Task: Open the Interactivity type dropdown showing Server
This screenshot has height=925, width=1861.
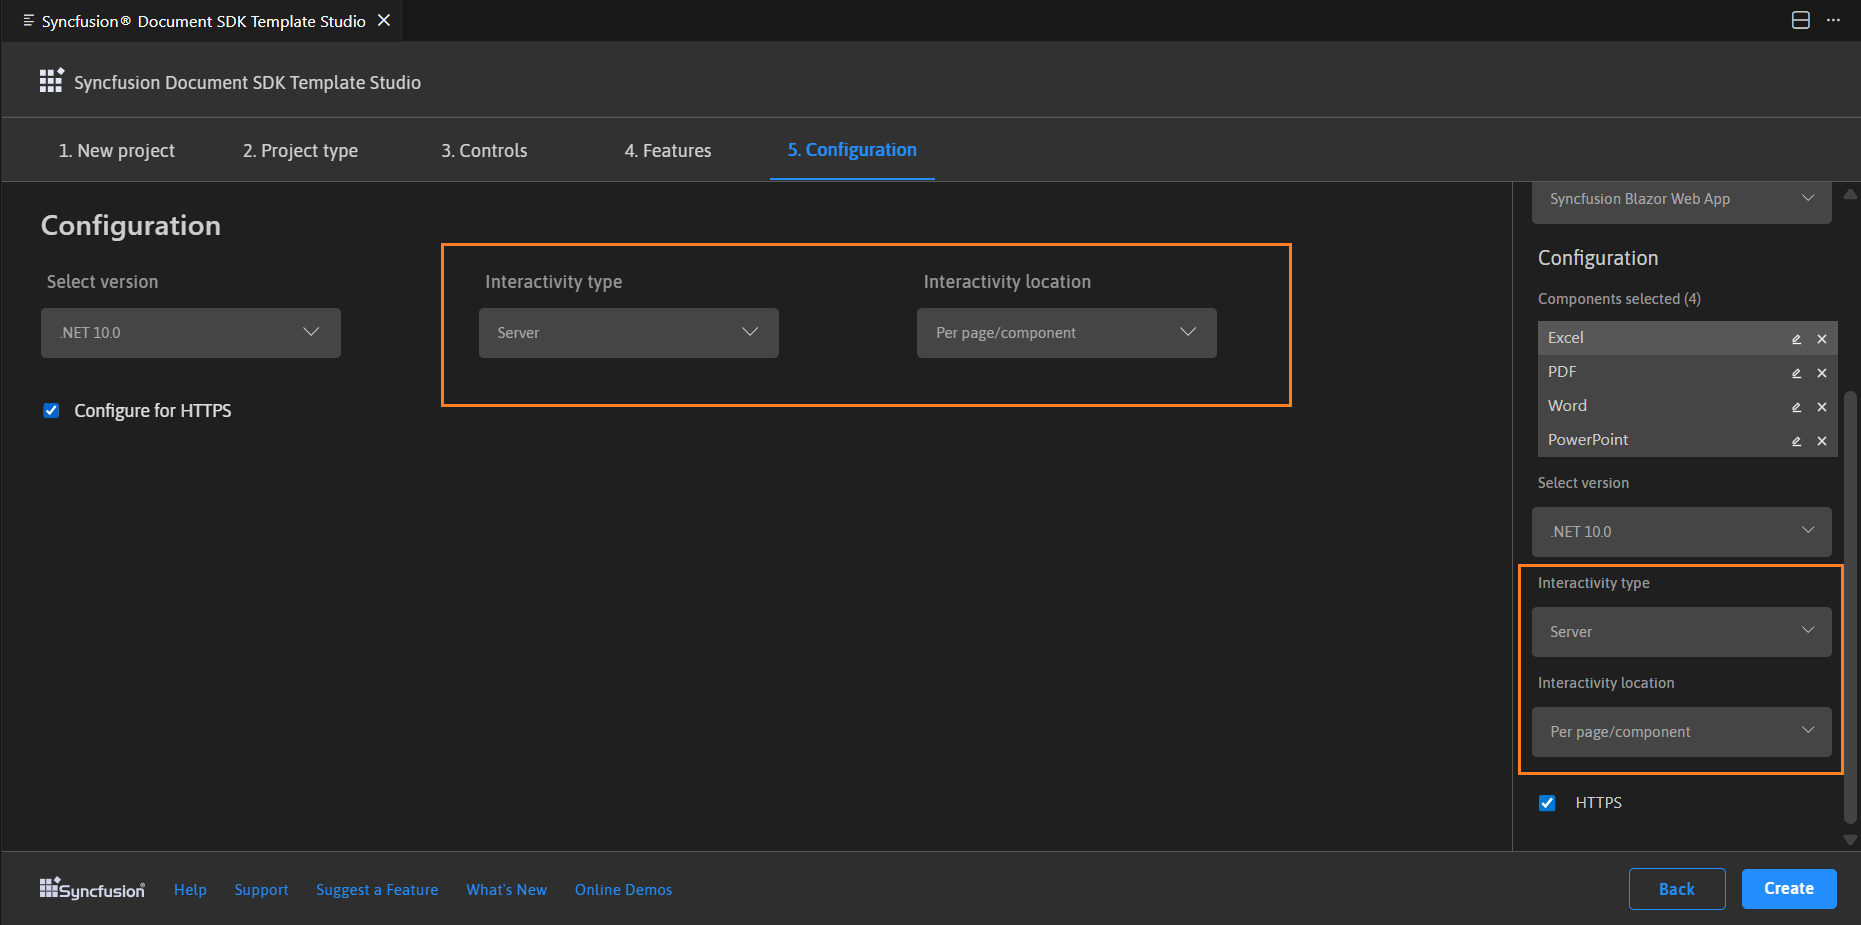Action: tap(628, 332)
